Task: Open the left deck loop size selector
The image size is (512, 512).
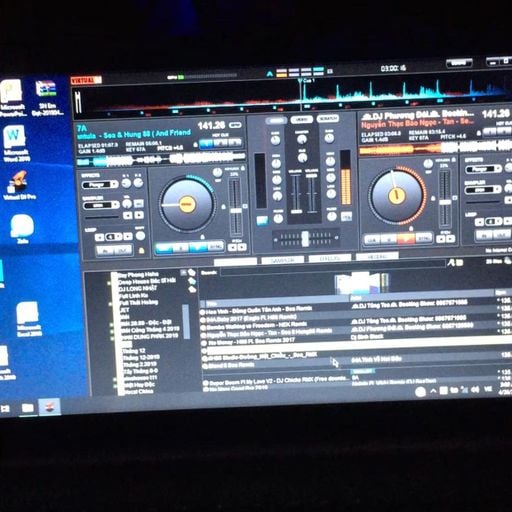Action: (x=114, y=237)
